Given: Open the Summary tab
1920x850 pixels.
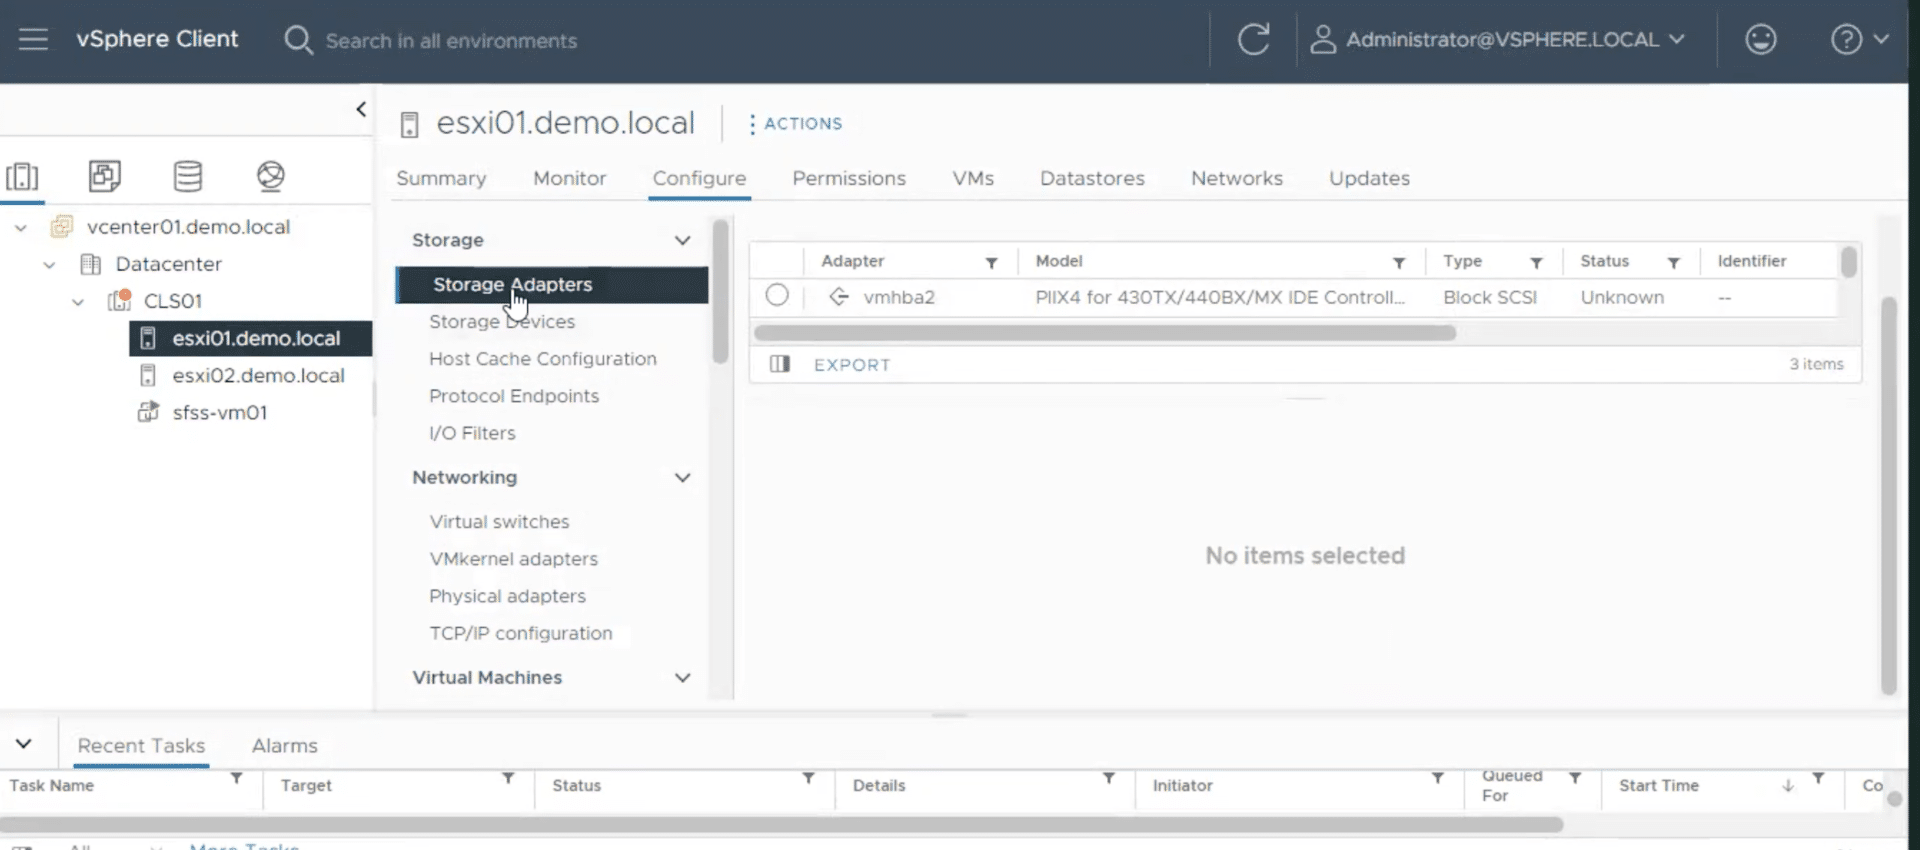Looking at the screenshot, I should click(x=441, y=178).
